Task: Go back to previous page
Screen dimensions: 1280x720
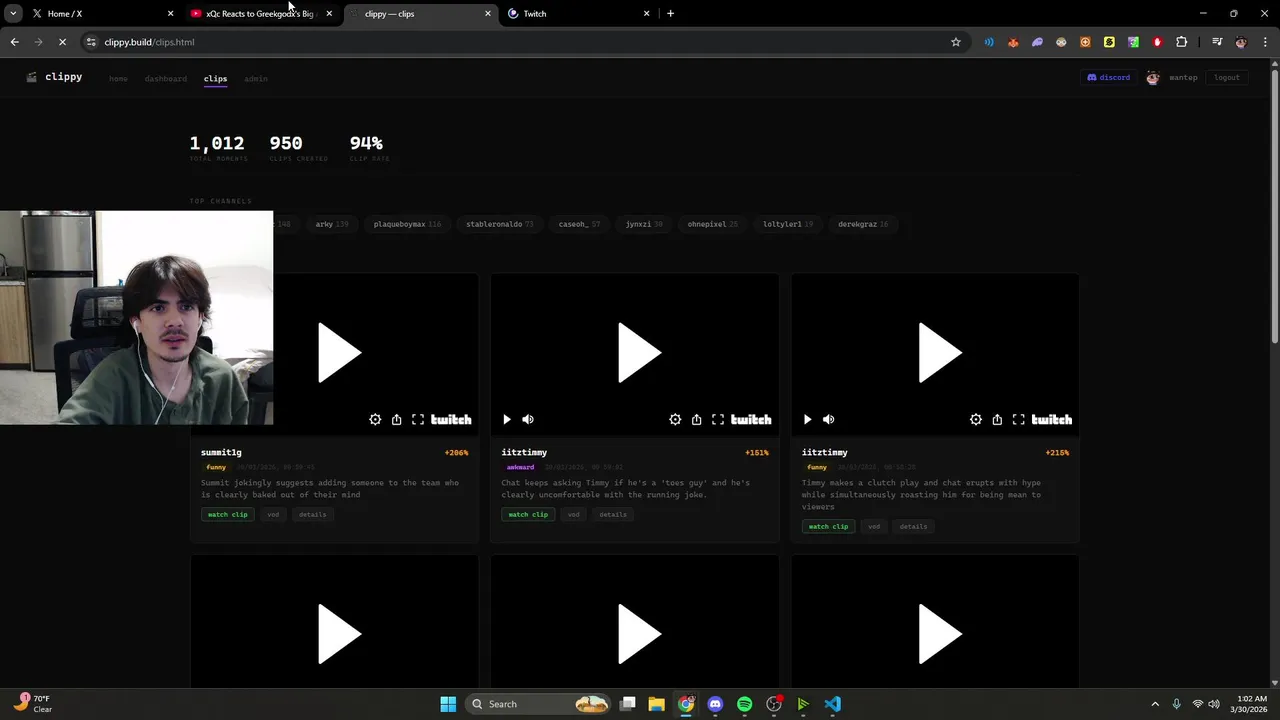Action: pyautogui.click(x=14, y=42)
